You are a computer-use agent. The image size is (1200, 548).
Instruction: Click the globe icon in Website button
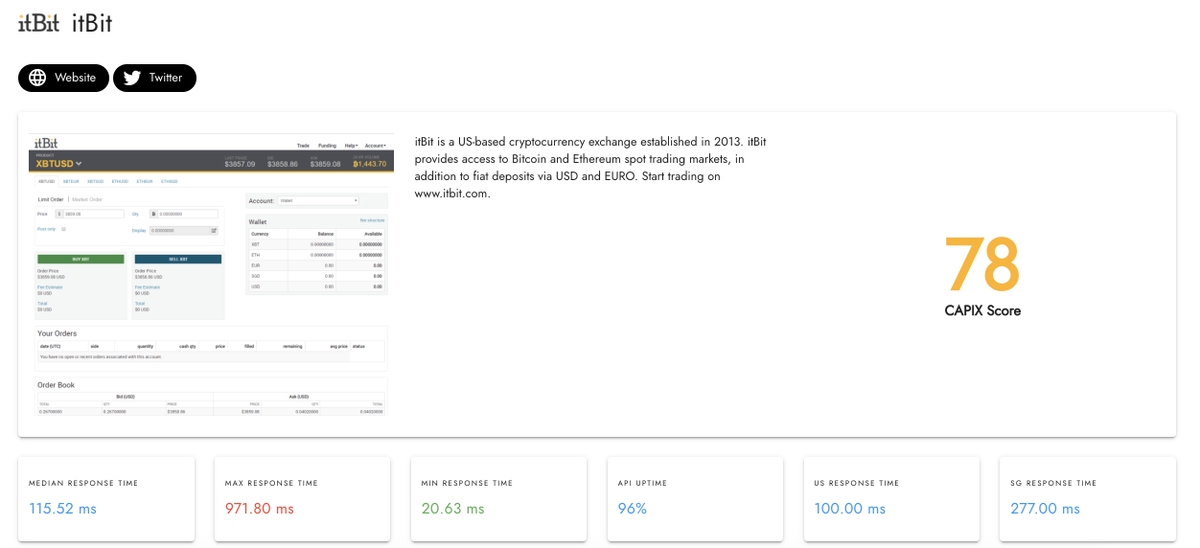[37, 78]
